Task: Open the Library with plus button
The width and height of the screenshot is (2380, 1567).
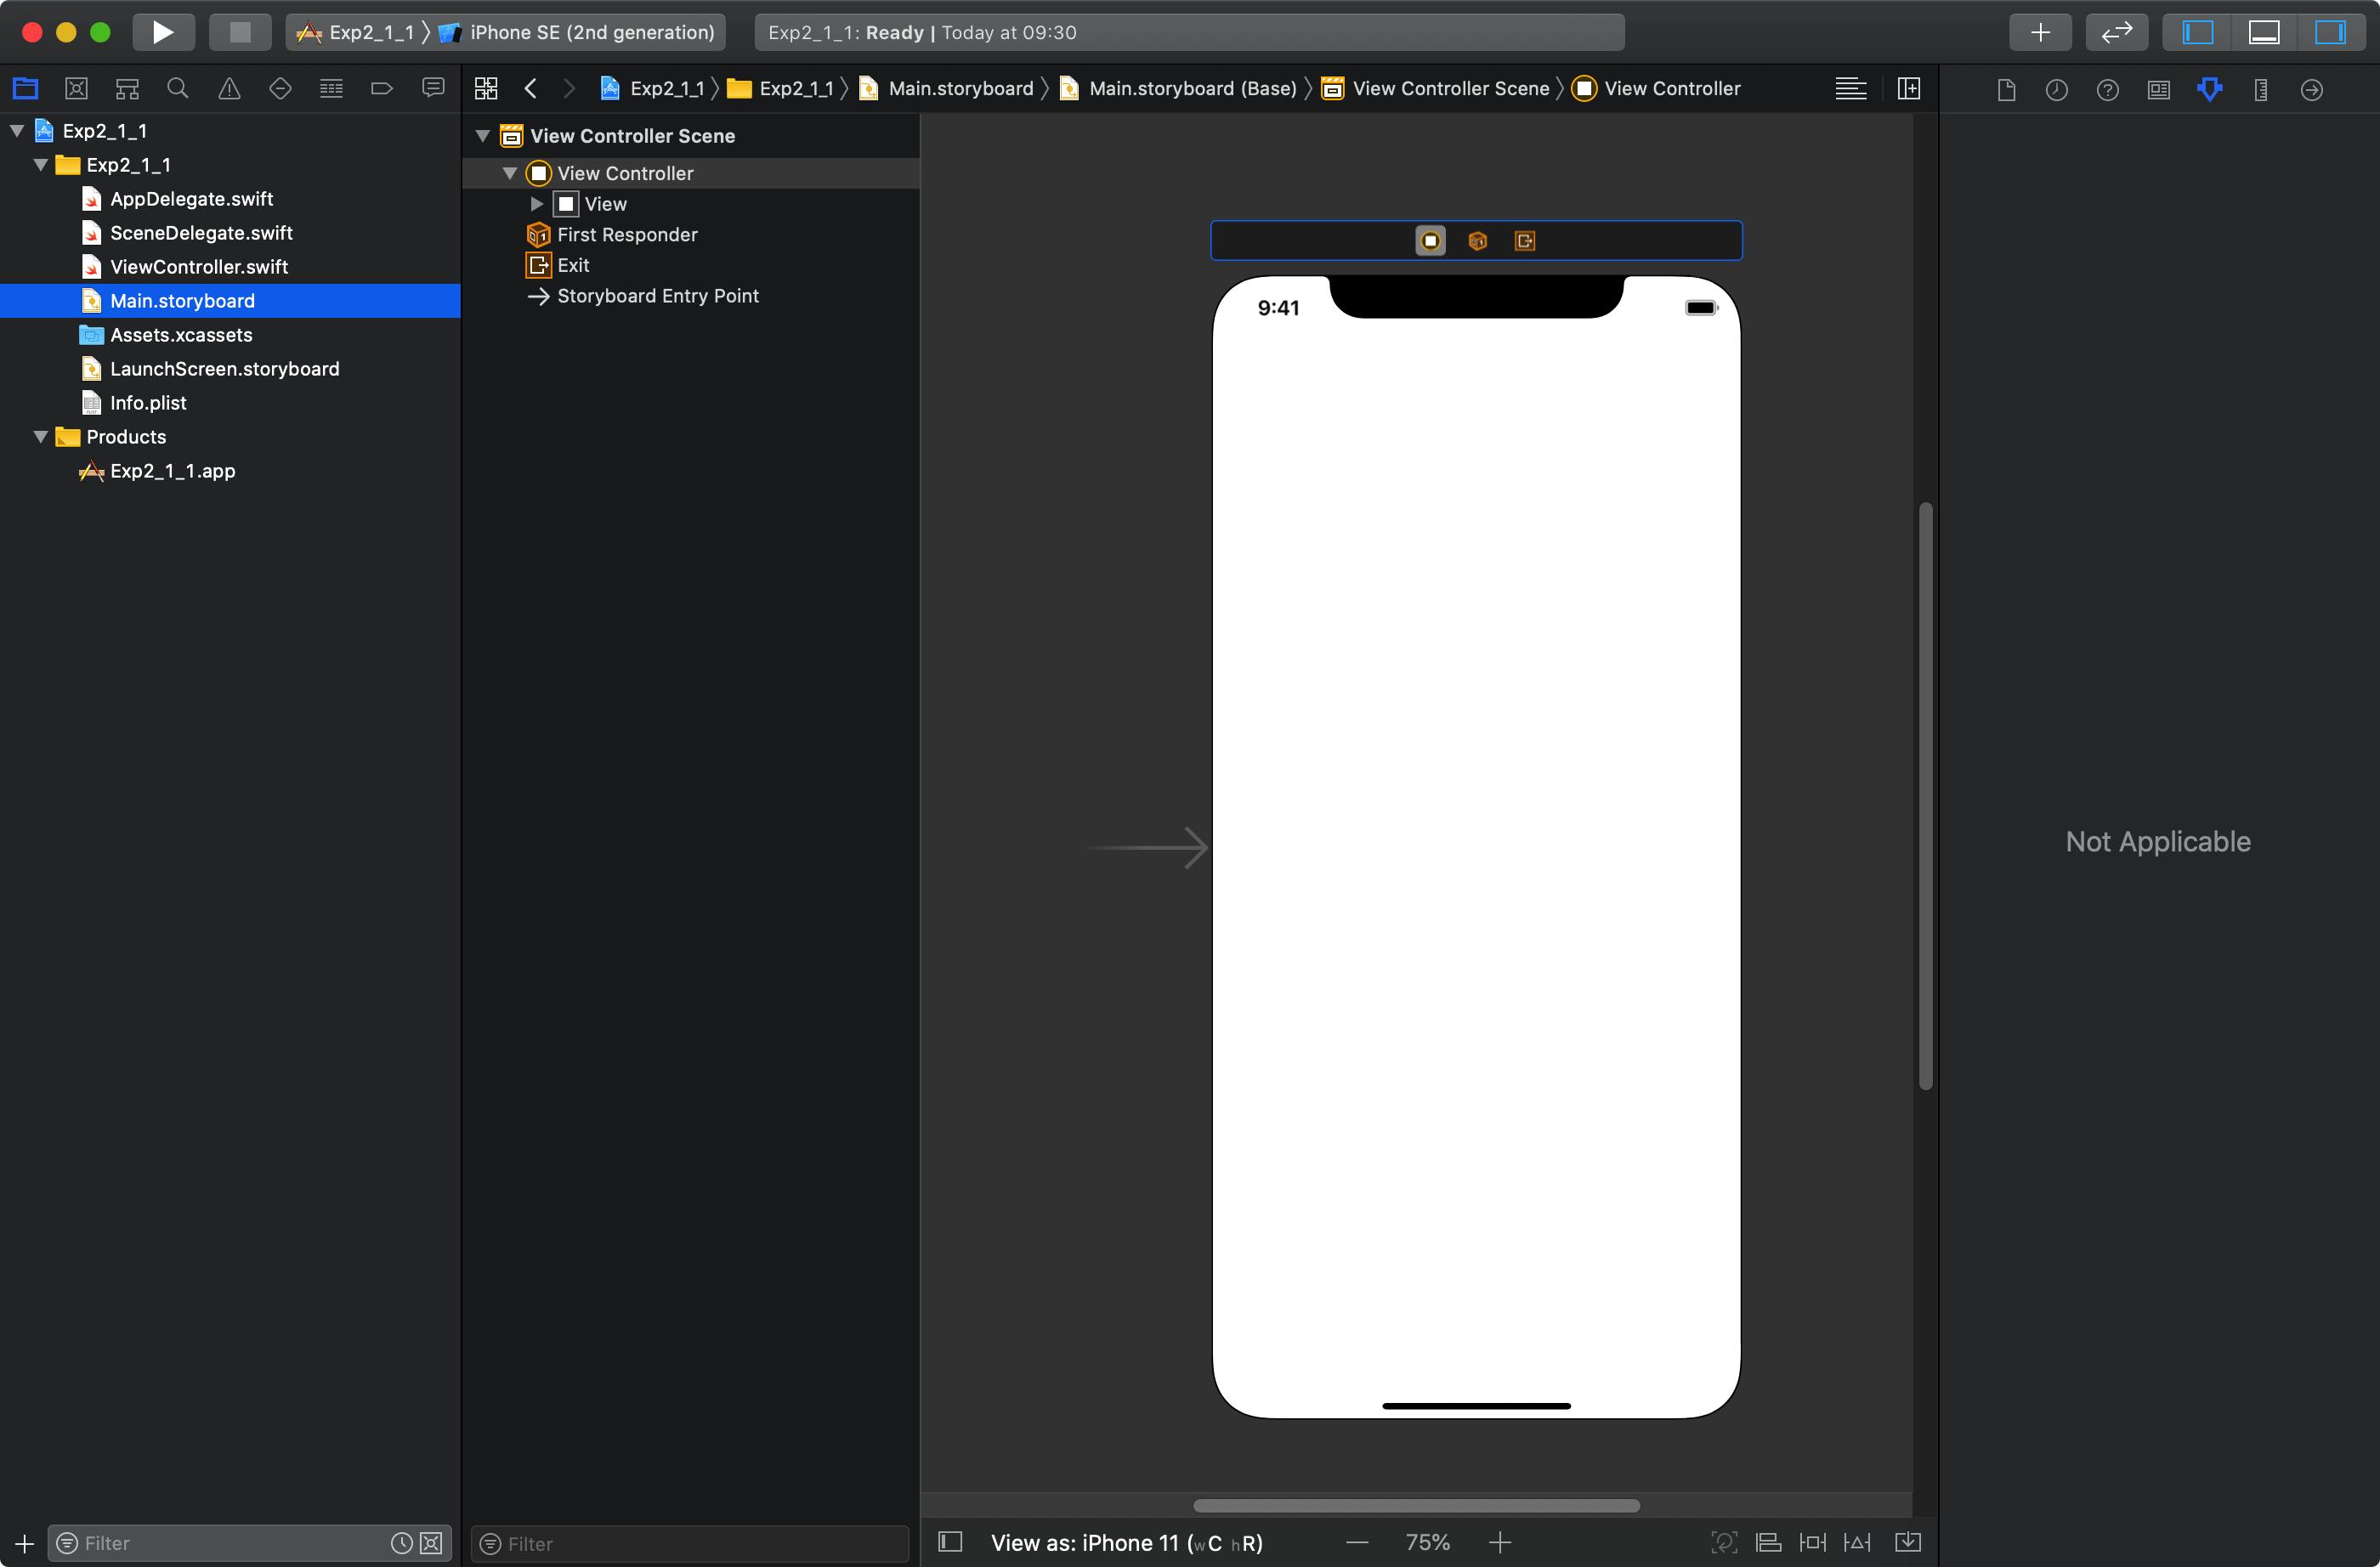Action: tap(2040, 32)
